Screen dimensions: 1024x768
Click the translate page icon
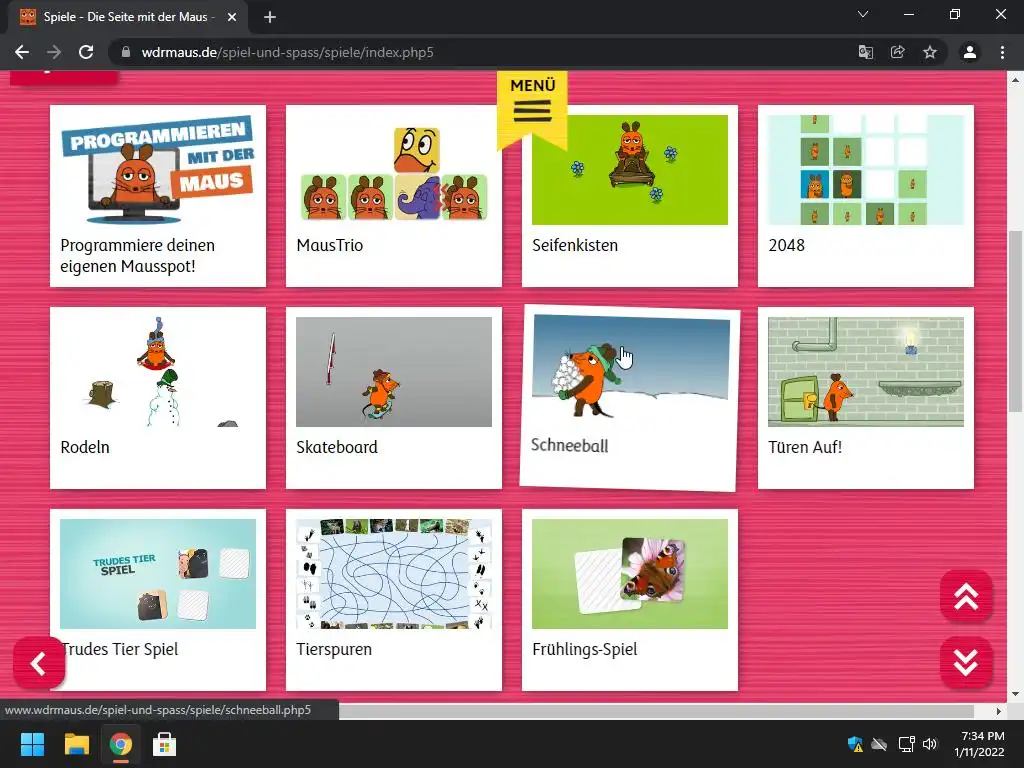click(865, 52)
